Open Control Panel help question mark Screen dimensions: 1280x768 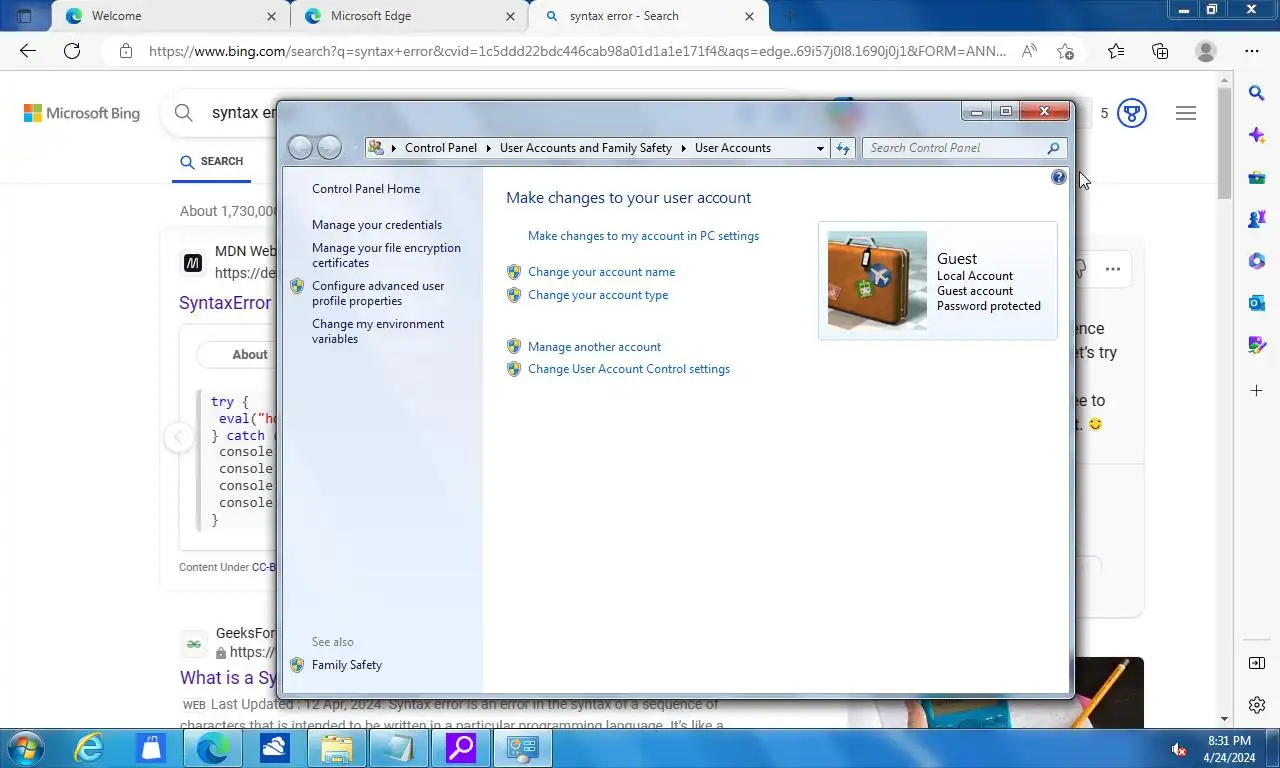1058,177
